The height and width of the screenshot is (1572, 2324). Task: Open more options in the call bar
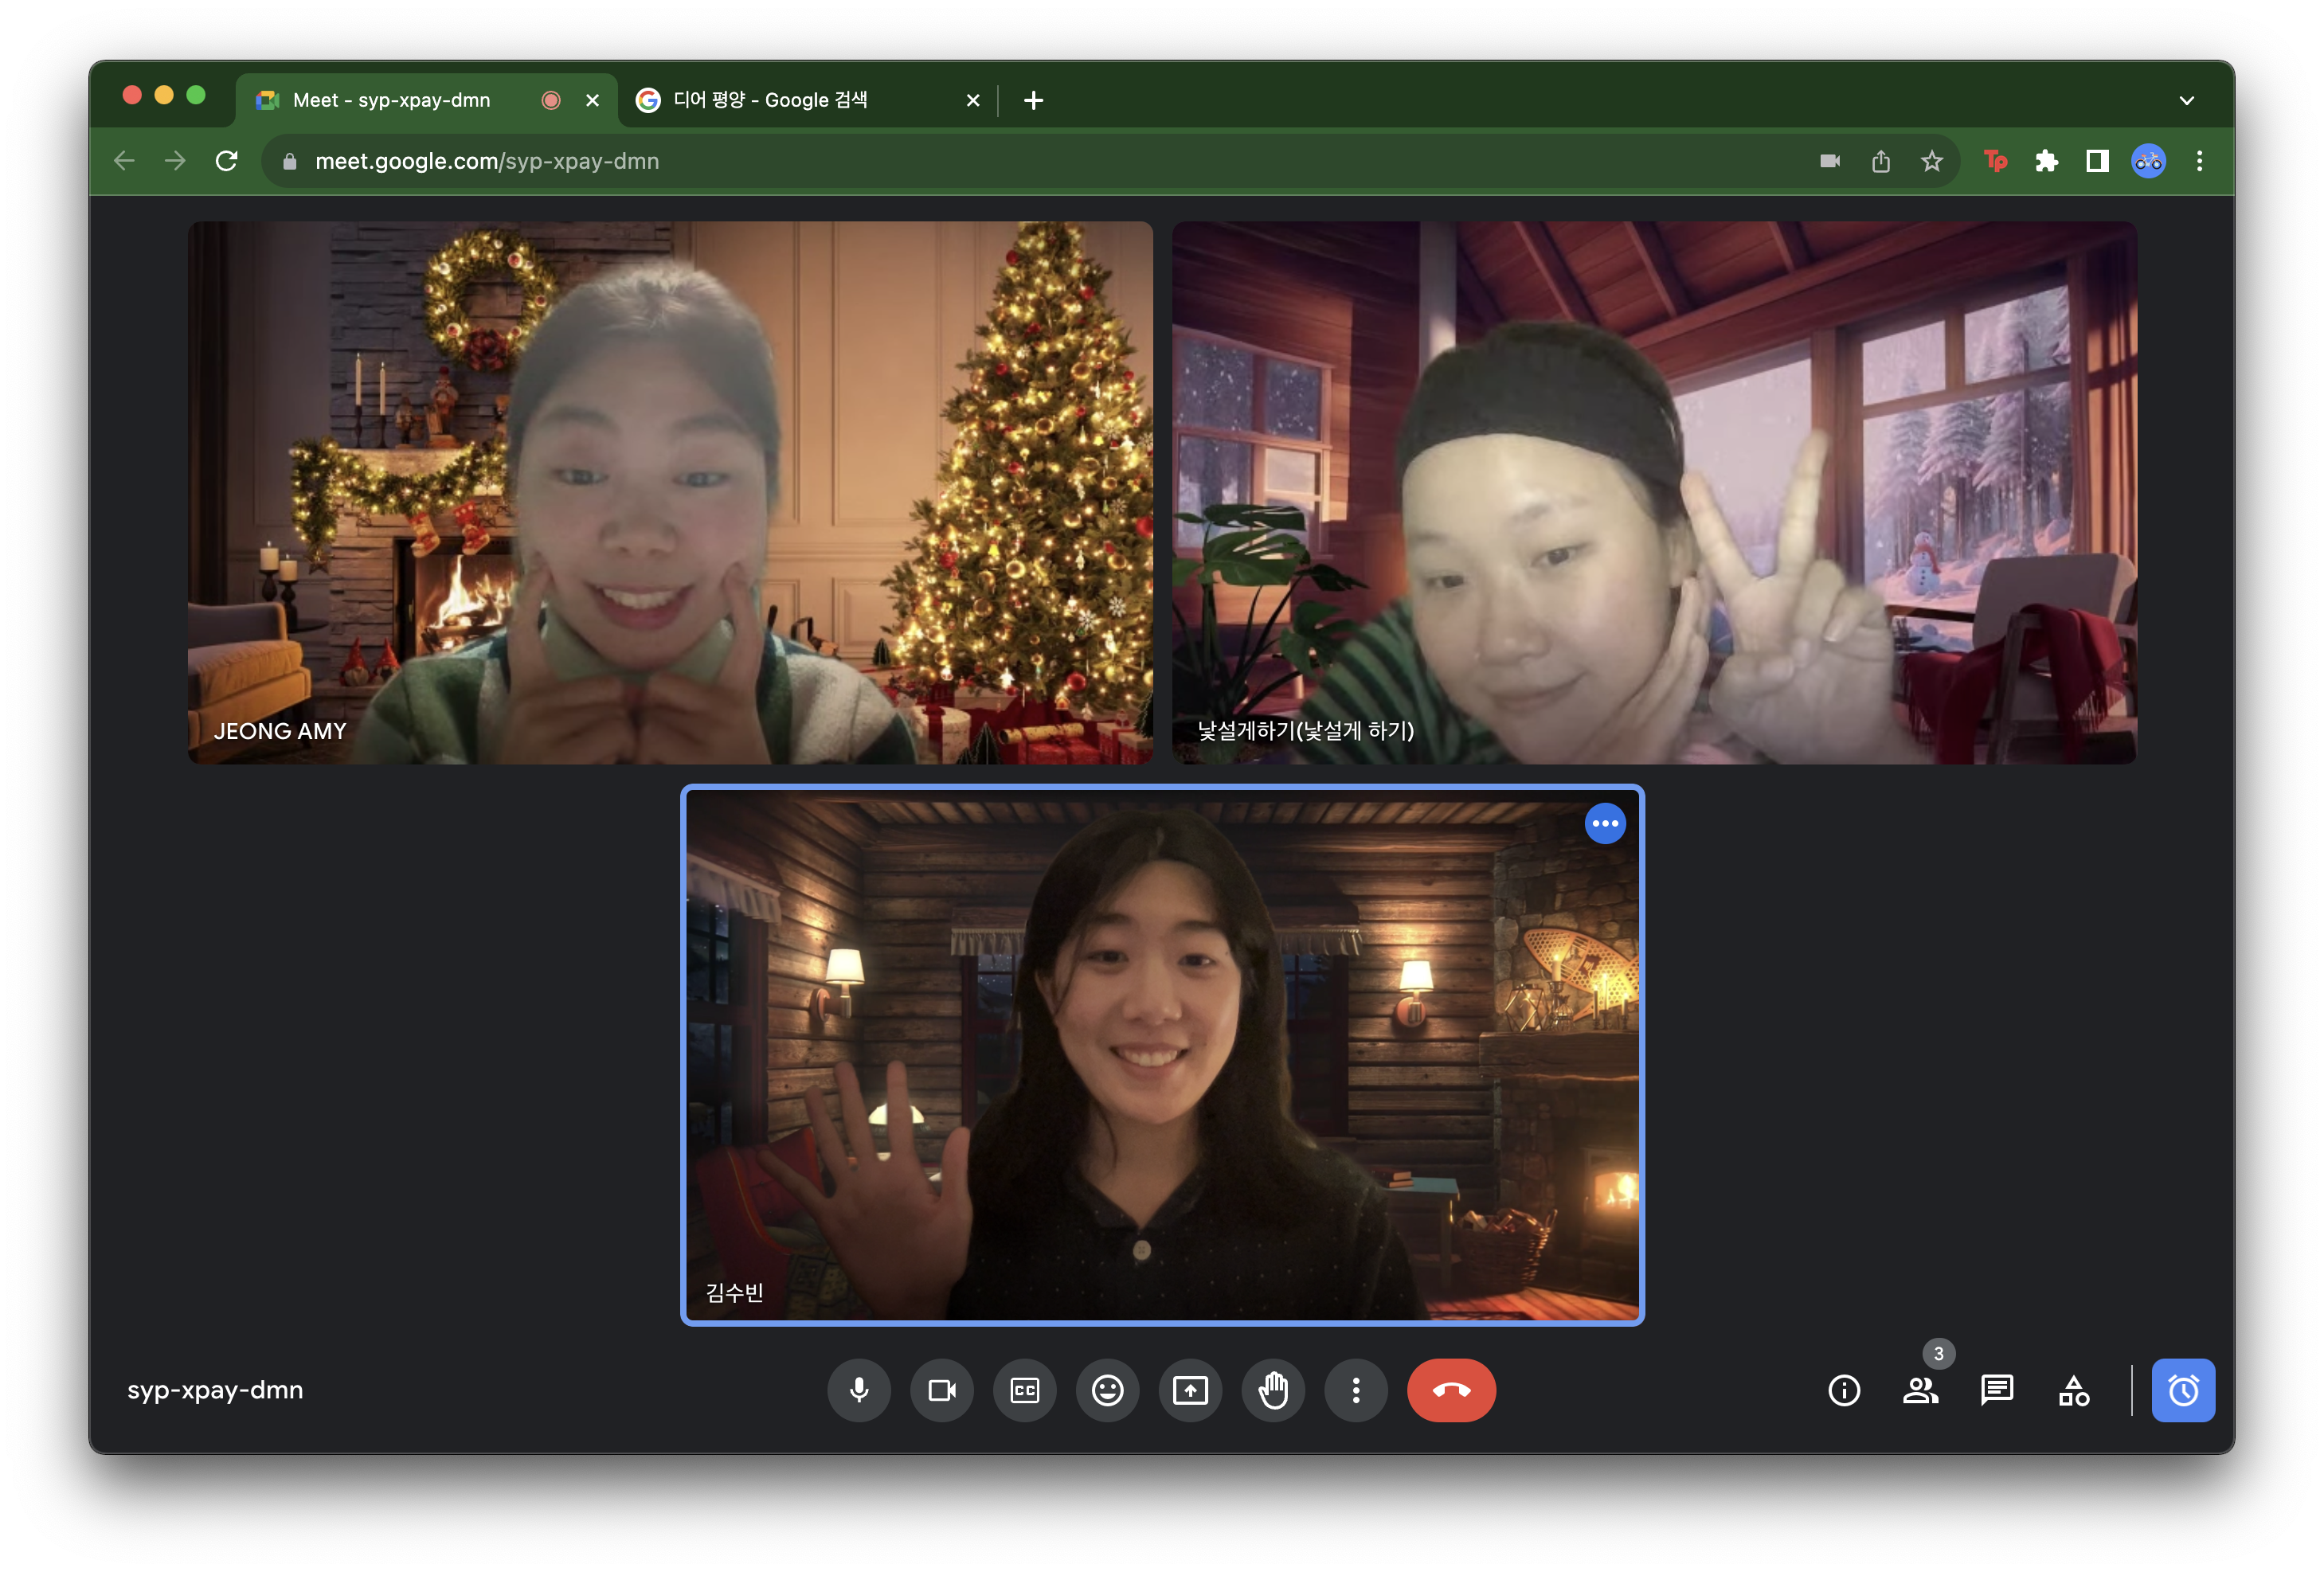(1355, 1390)
